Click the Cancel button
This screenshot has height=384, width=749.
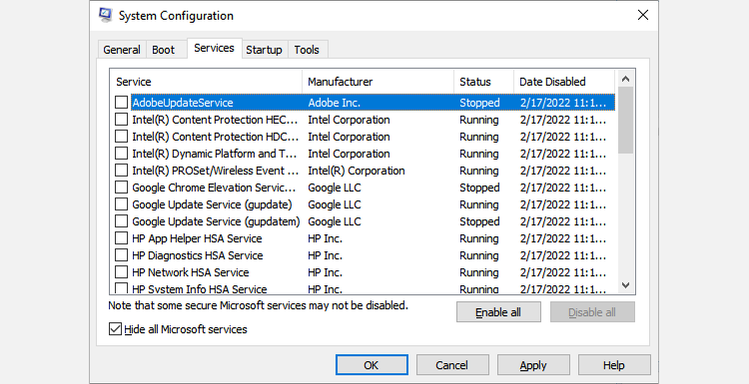[x=452, y=365]
